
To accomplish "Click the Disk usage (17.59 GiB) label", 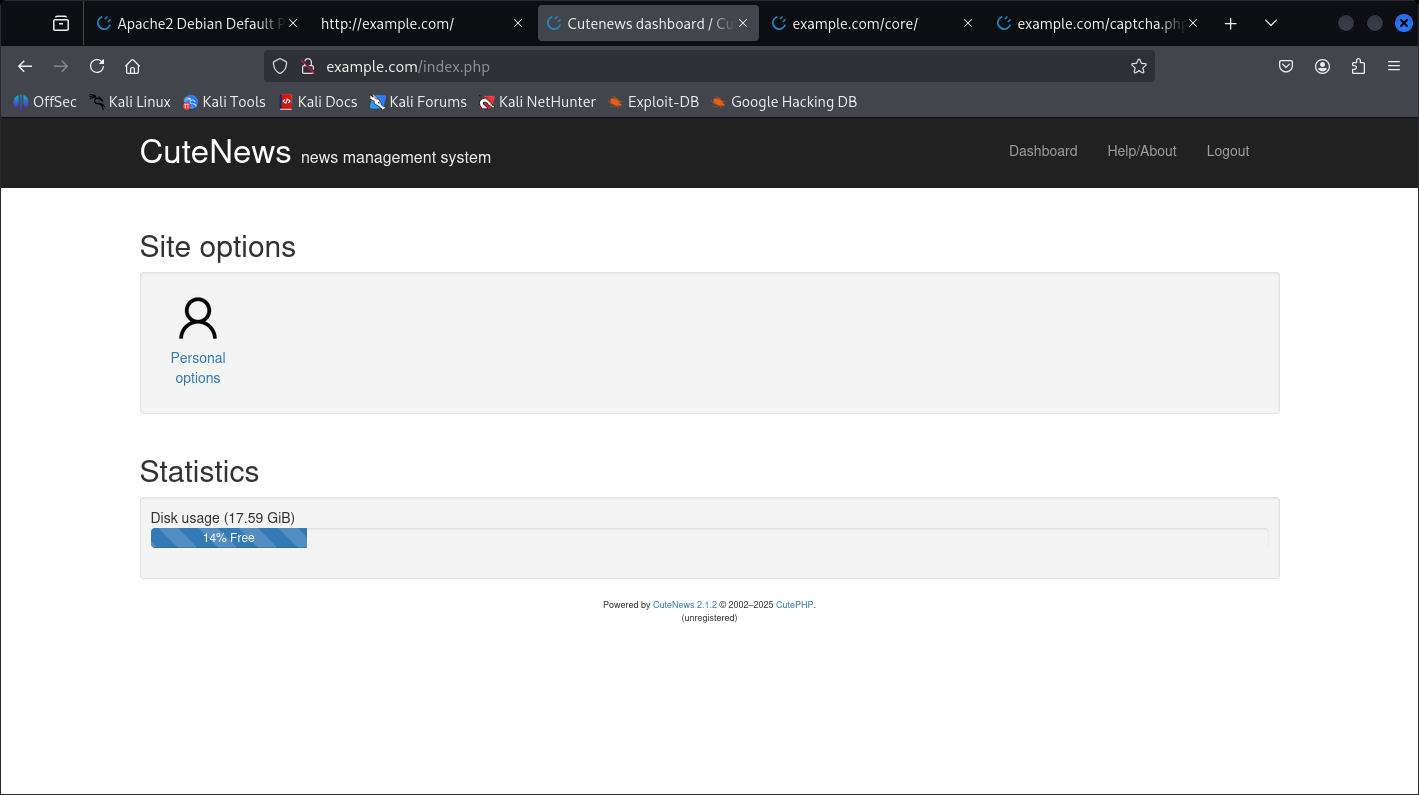I will click(223, 518).
